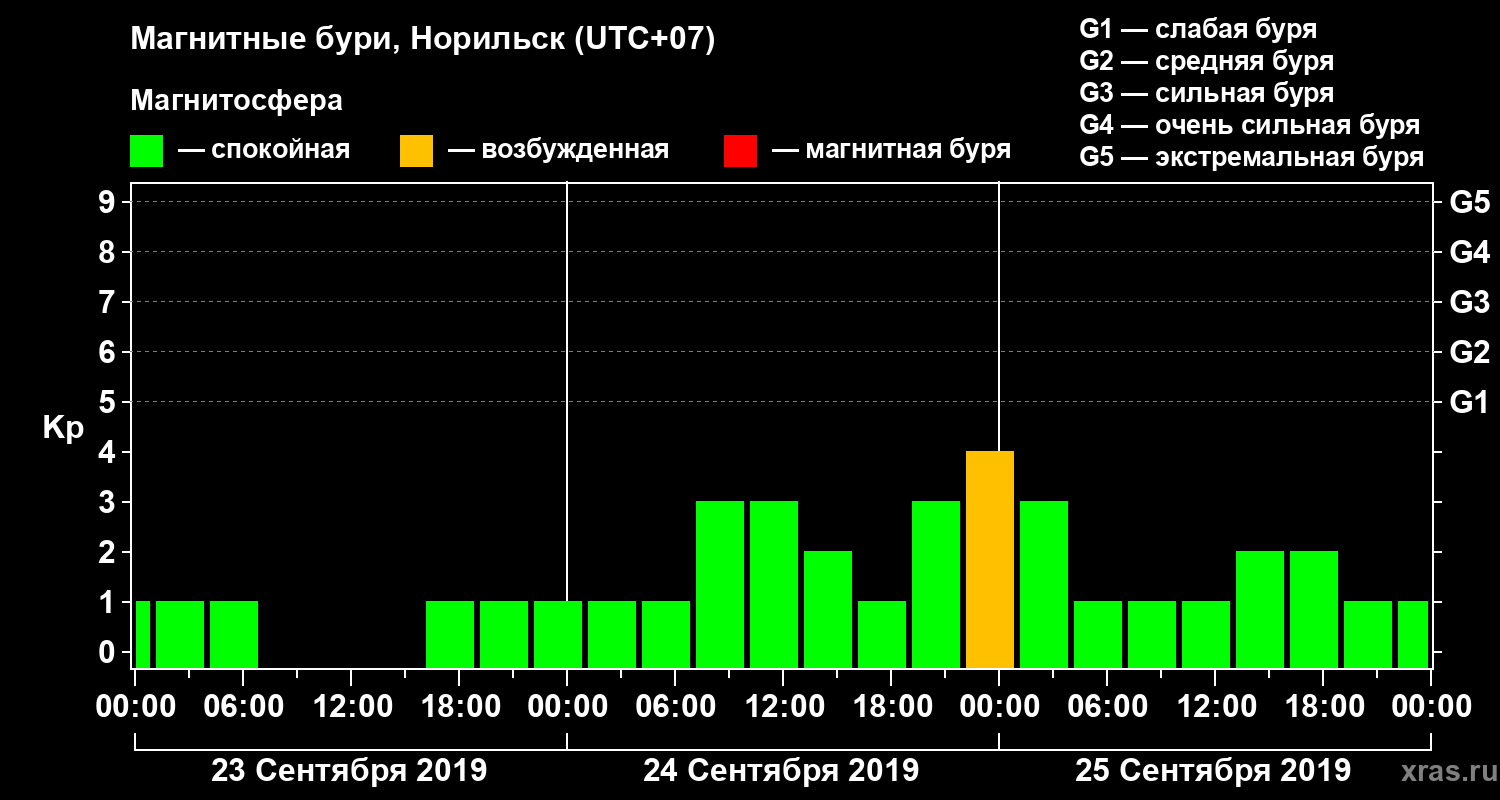Click the green 'спокойная' legend swatch
Viewport: 1500px width, 800px height.
tap(146, 151)
